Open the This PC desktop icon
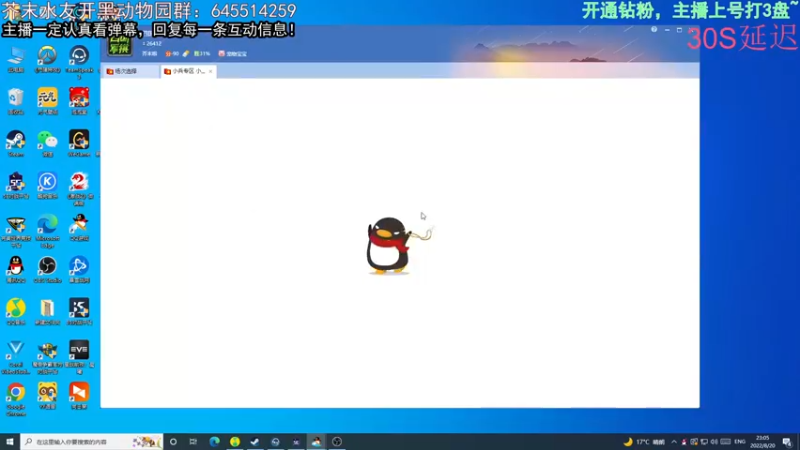Image resolution: width=800 pixels, height=450 pixels. (x=16, y=57)
